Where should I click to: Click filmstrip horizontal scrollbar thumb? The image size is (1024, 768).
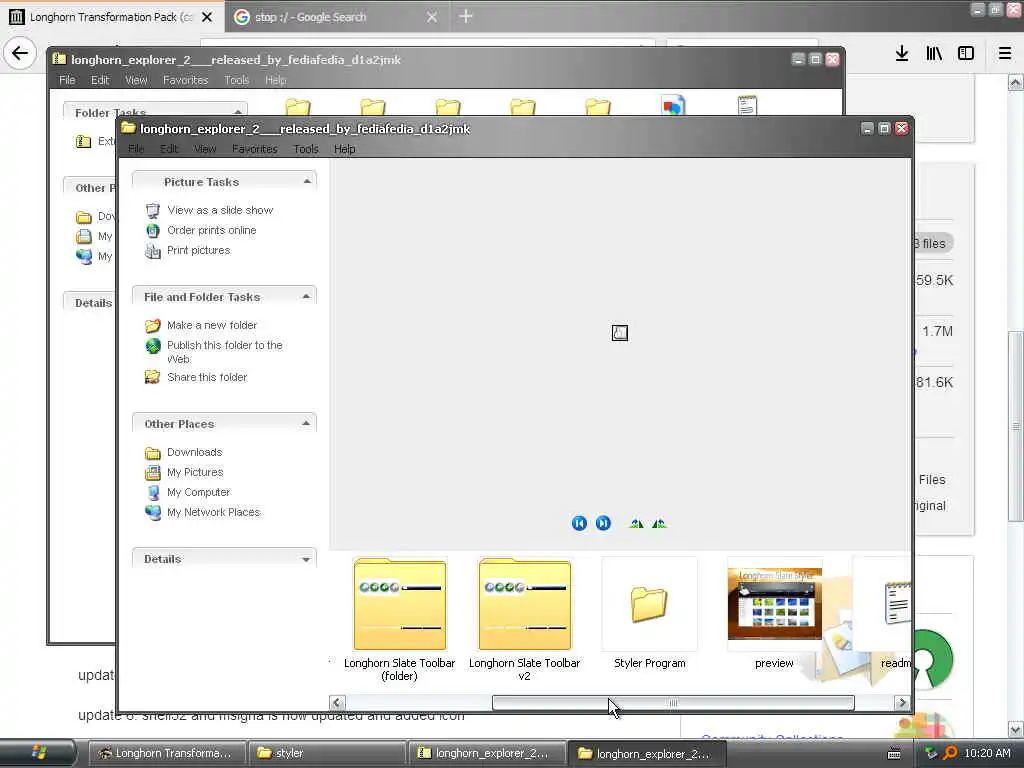673,703
